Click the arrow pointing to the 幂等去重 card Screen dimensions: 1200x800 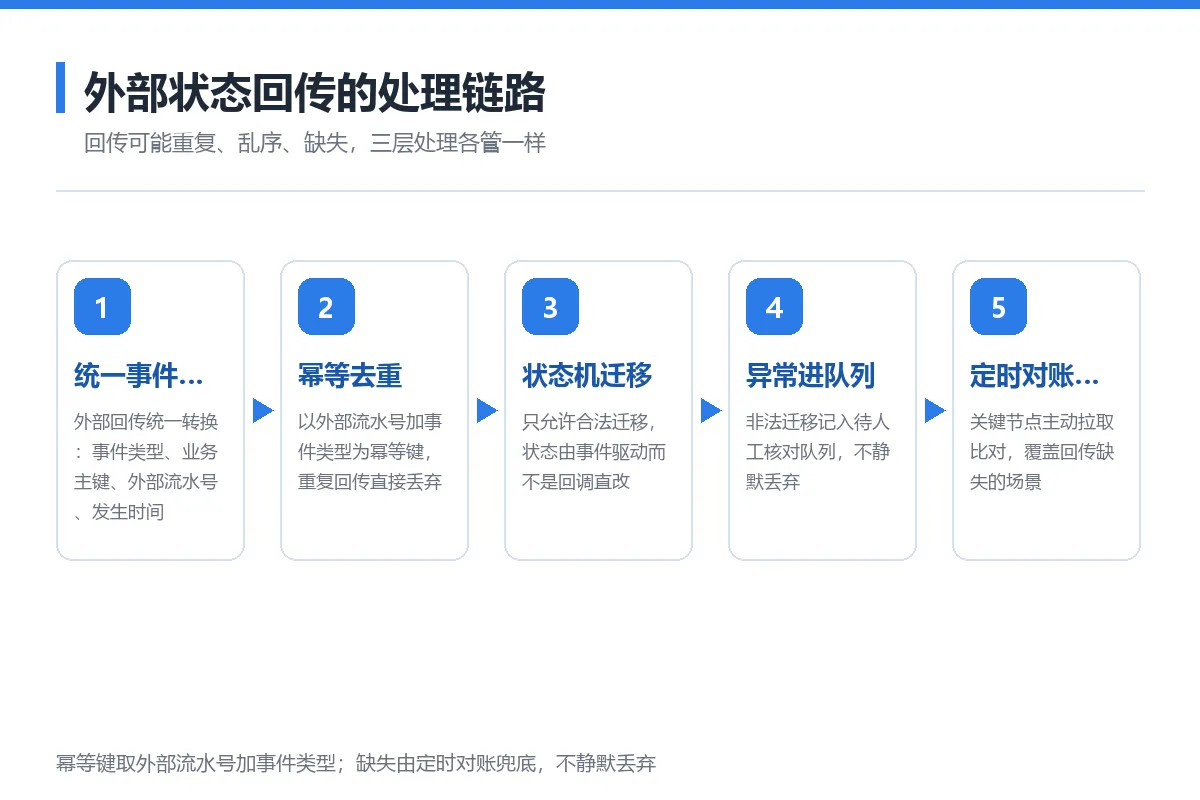263,411
